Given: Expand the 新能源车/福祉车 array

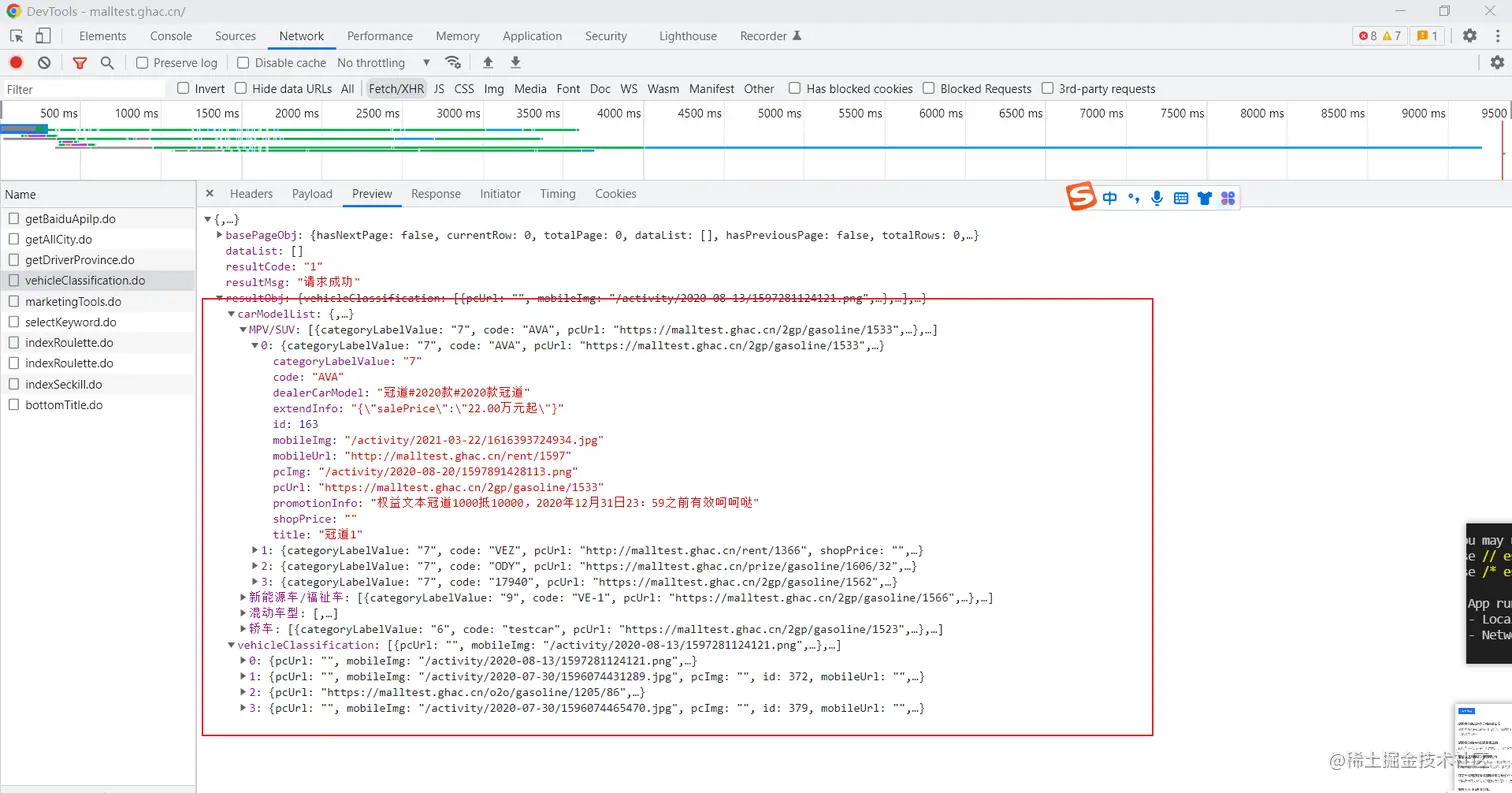Looking at the screenshot, I should (x=243, y=598).
